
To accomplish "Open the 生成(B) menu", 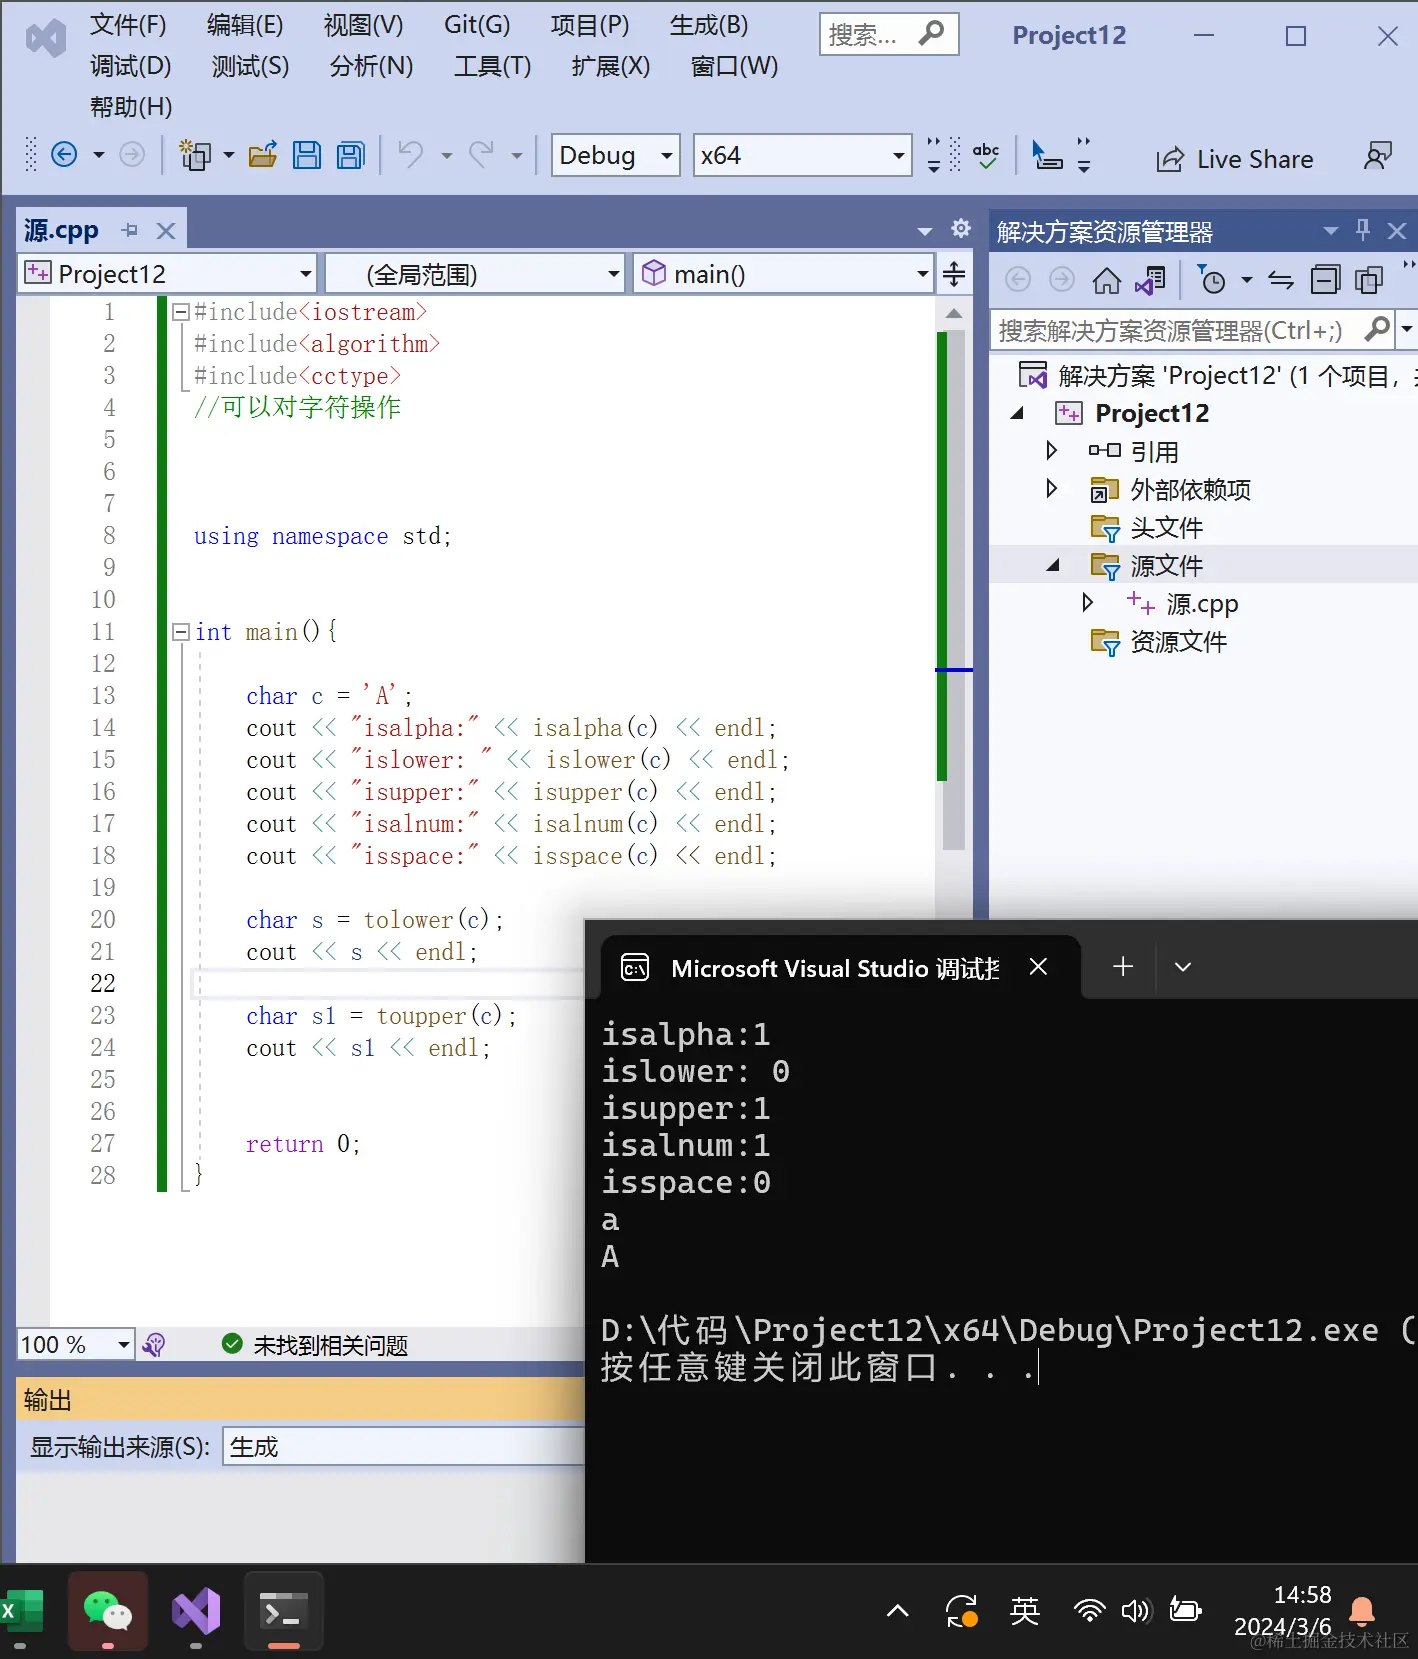I will pos(709,25).
